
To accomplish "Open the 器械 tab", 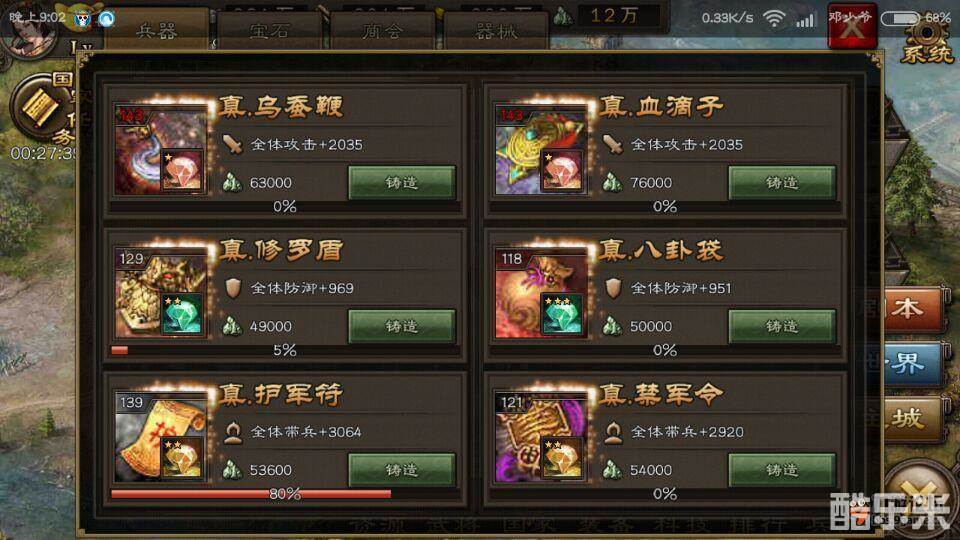I will [495, 29].
